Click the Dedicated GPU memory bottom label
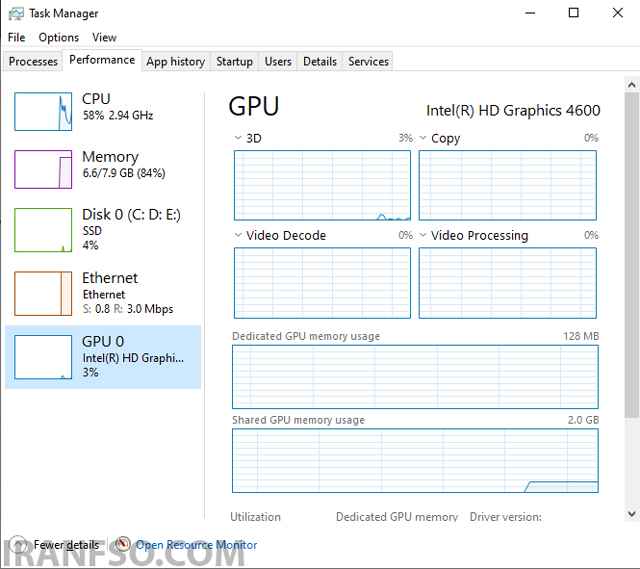The width and height of the screenshot is (640, 569). coord(397,517)
